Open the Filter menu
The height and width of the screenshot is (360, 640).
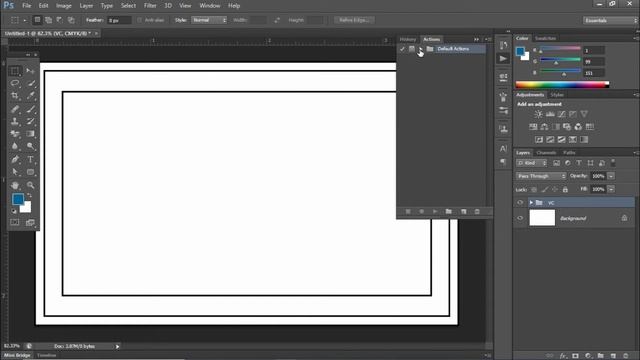click(x=150, y=6)
